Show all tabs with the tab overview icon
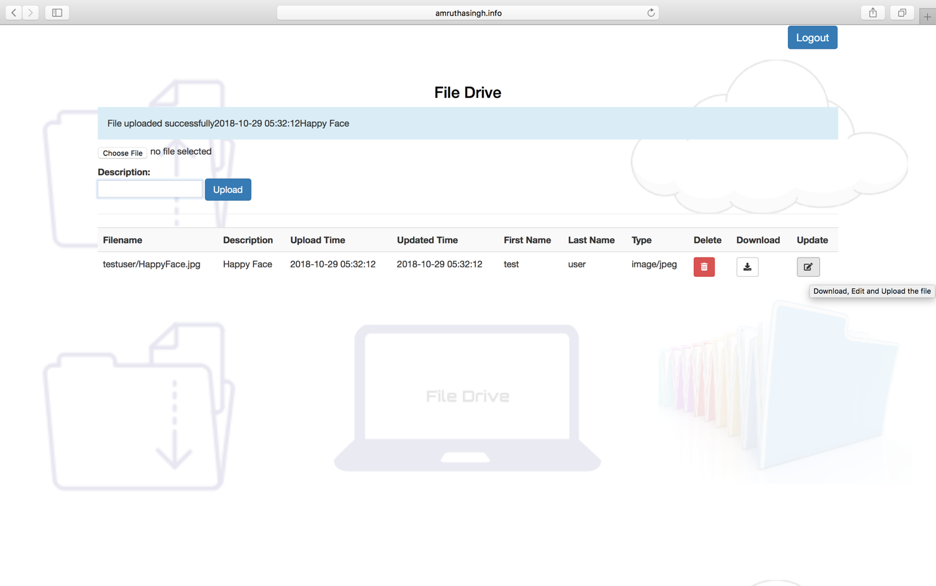 tap(900, 12)
